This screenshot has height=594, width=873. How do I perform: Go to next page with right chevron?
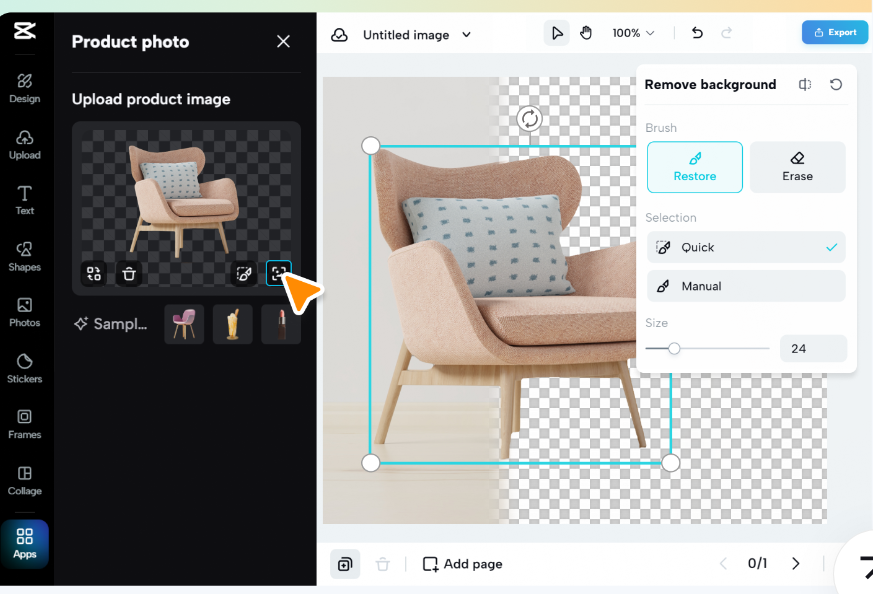pyautogui.click(x=796, y=563)
